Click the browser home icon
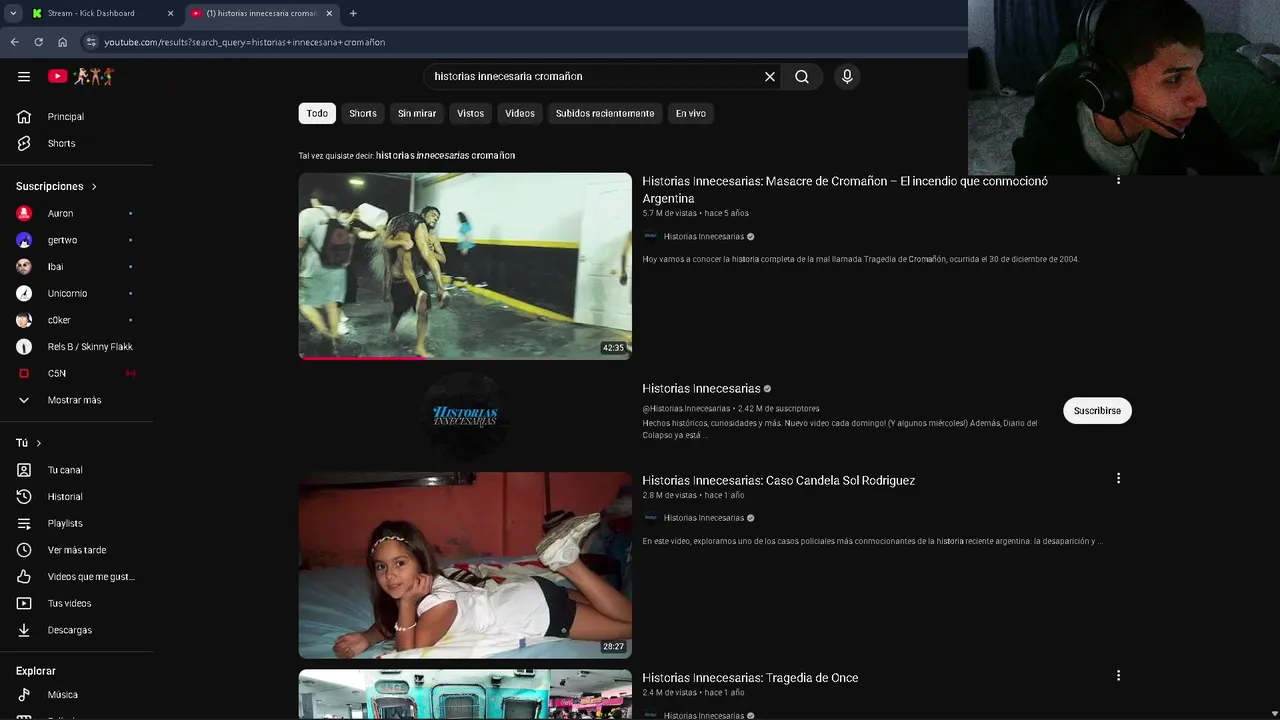 pos(62,42)
